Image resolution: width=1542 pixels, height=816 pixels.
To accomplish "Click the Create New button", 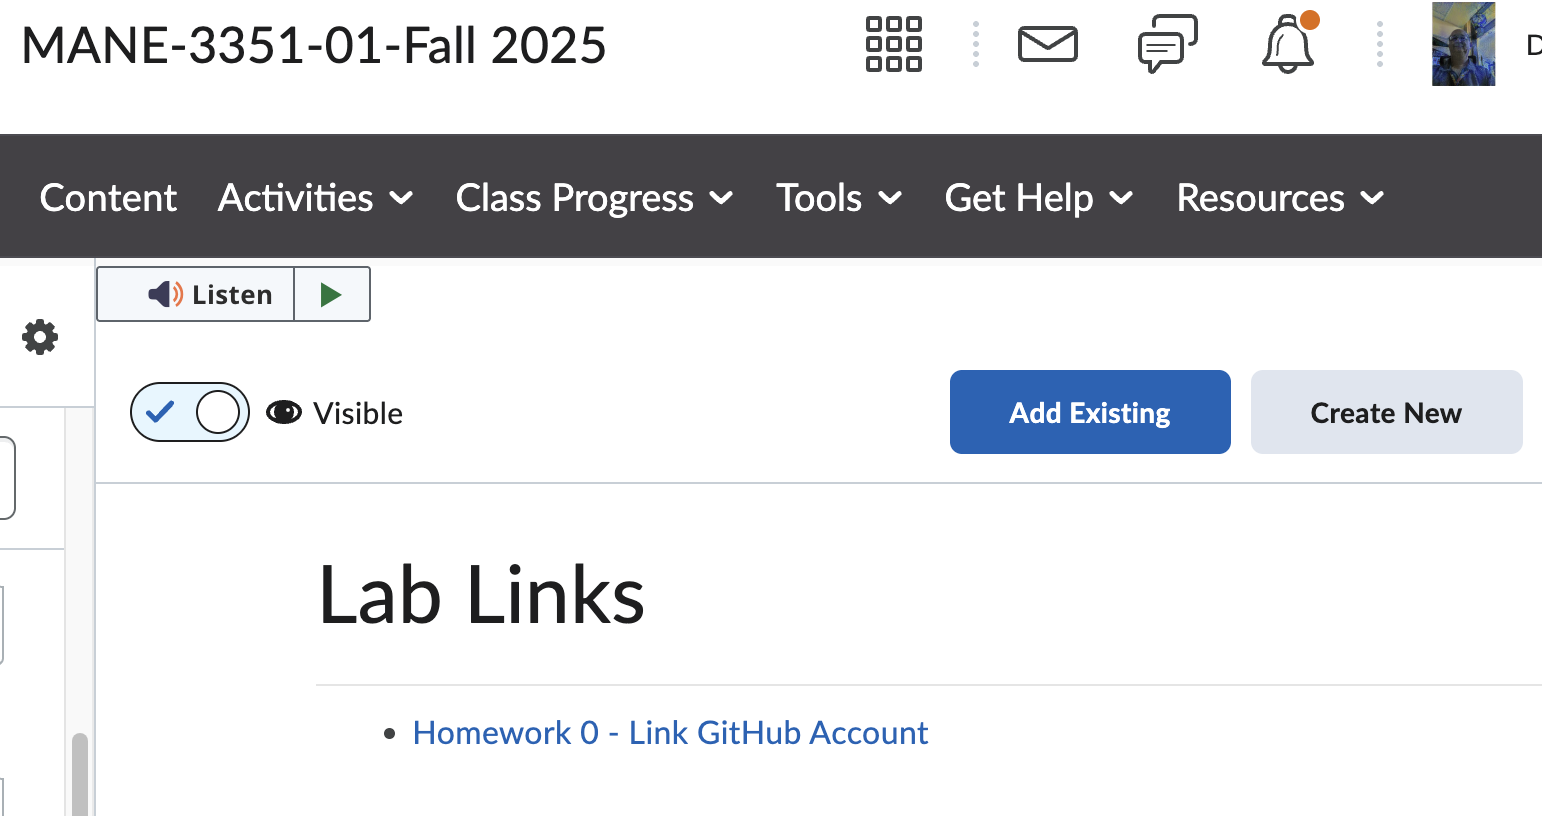I will point(1386,412).
